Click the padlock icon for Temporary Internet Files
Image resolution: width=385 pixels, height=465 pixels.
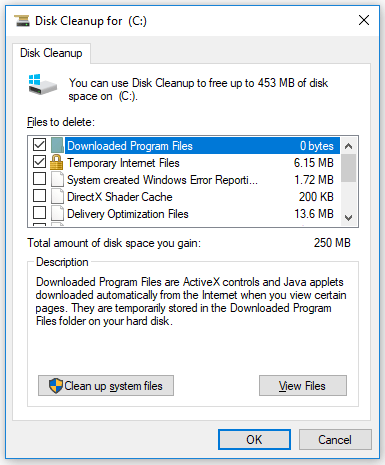click(56, 162)
